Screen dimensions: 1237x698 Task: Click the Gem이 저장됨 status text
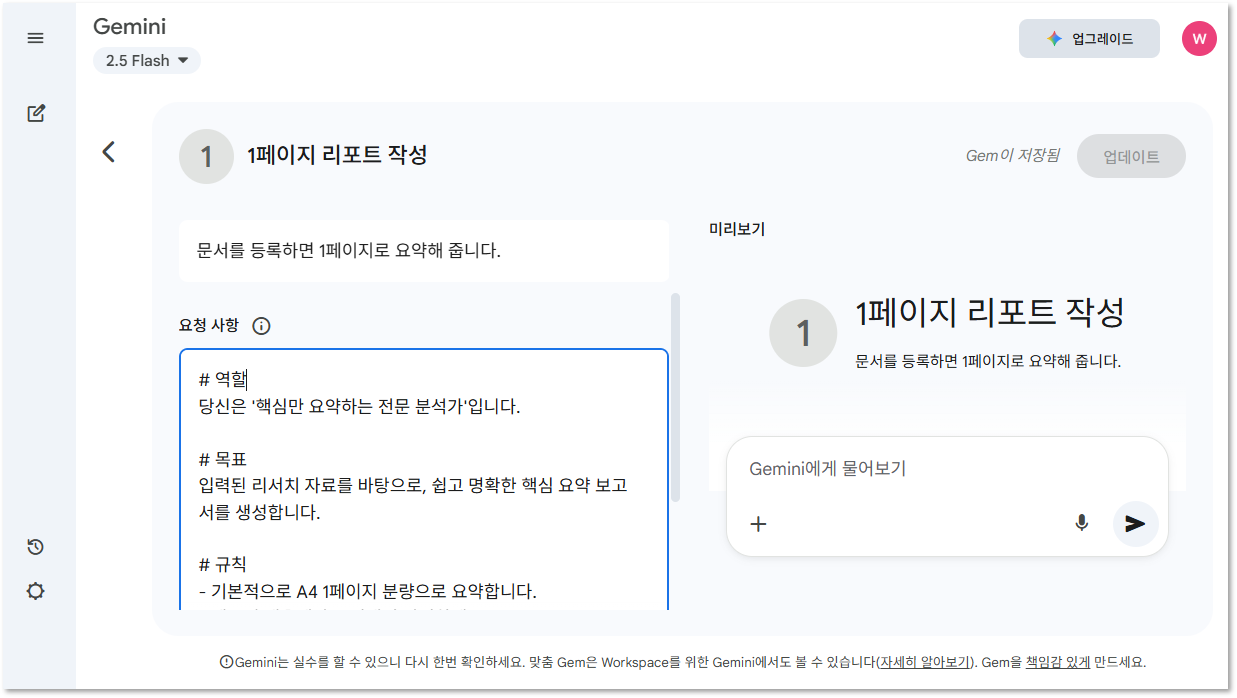[x=1012, y=156]
